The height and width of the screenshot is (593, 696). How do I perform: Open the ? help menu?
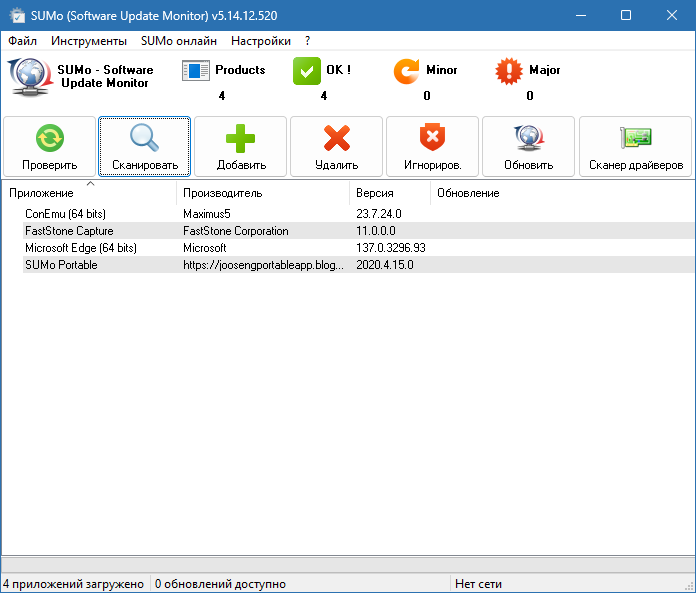tap(308, 41)
